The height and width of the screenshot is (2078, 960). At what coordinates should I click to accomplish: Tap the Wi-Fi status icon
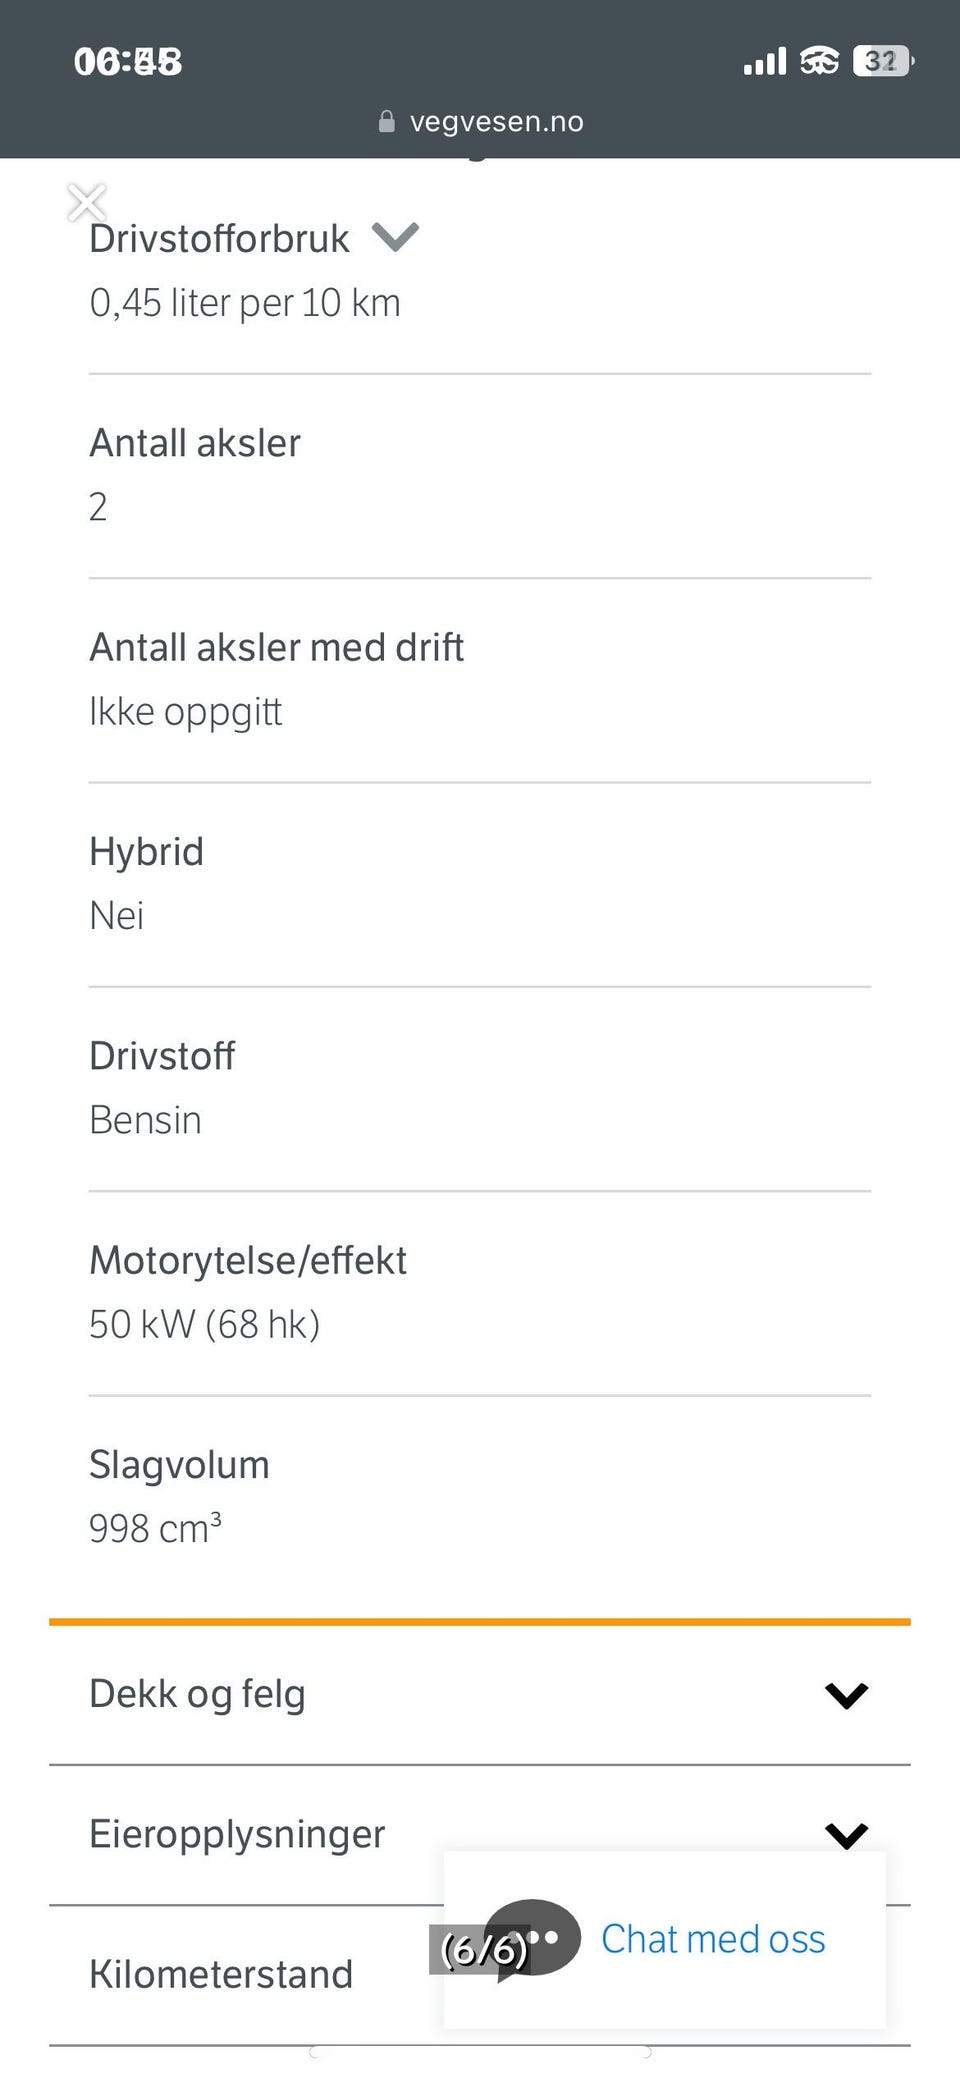(x=819, y=62)
